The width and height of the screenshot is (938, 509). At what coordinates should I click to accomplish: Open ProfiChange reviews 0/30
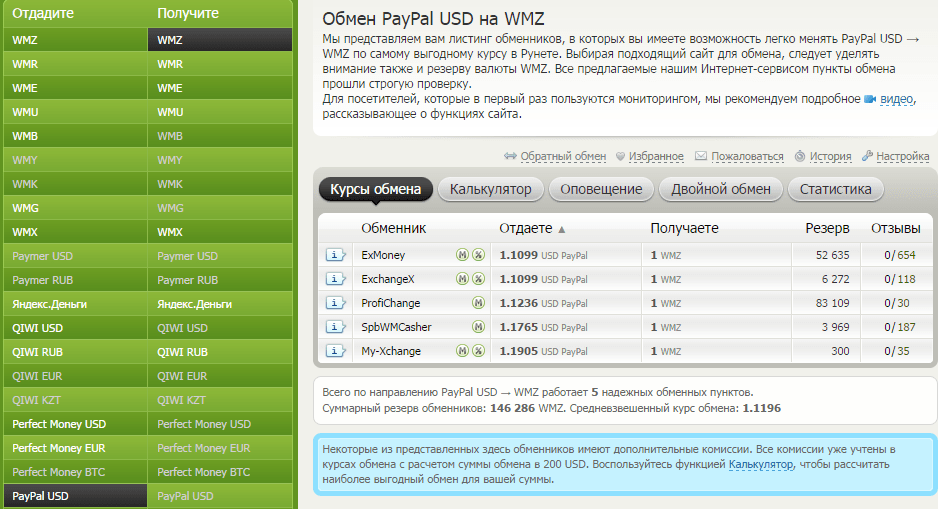click(897, 303)
